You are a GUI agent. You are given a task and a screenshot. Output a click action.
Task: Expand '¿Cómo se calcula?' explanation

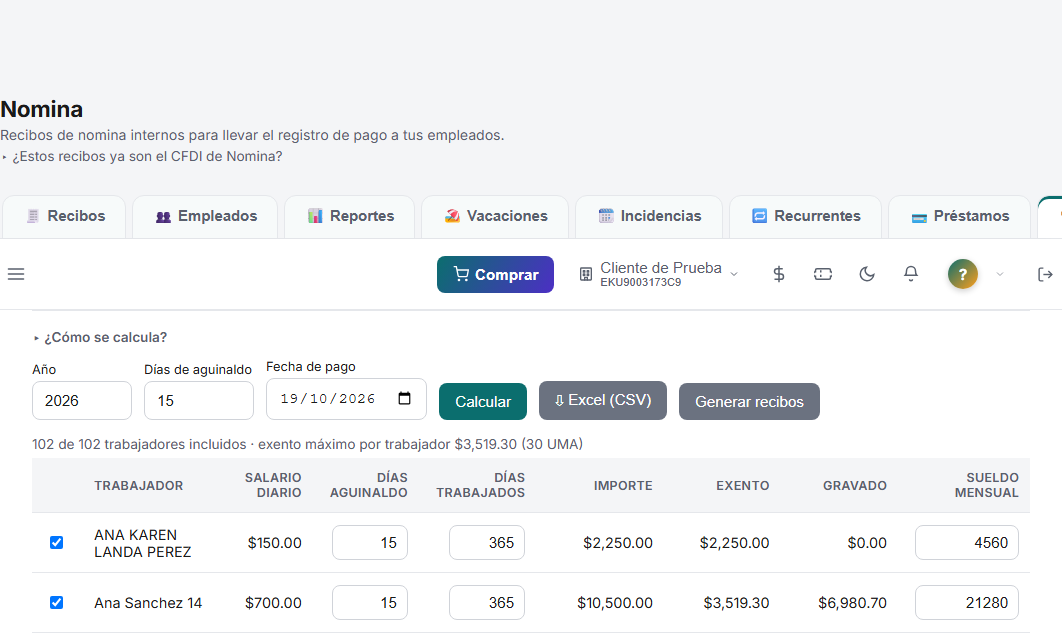click(x=100, y=337)
